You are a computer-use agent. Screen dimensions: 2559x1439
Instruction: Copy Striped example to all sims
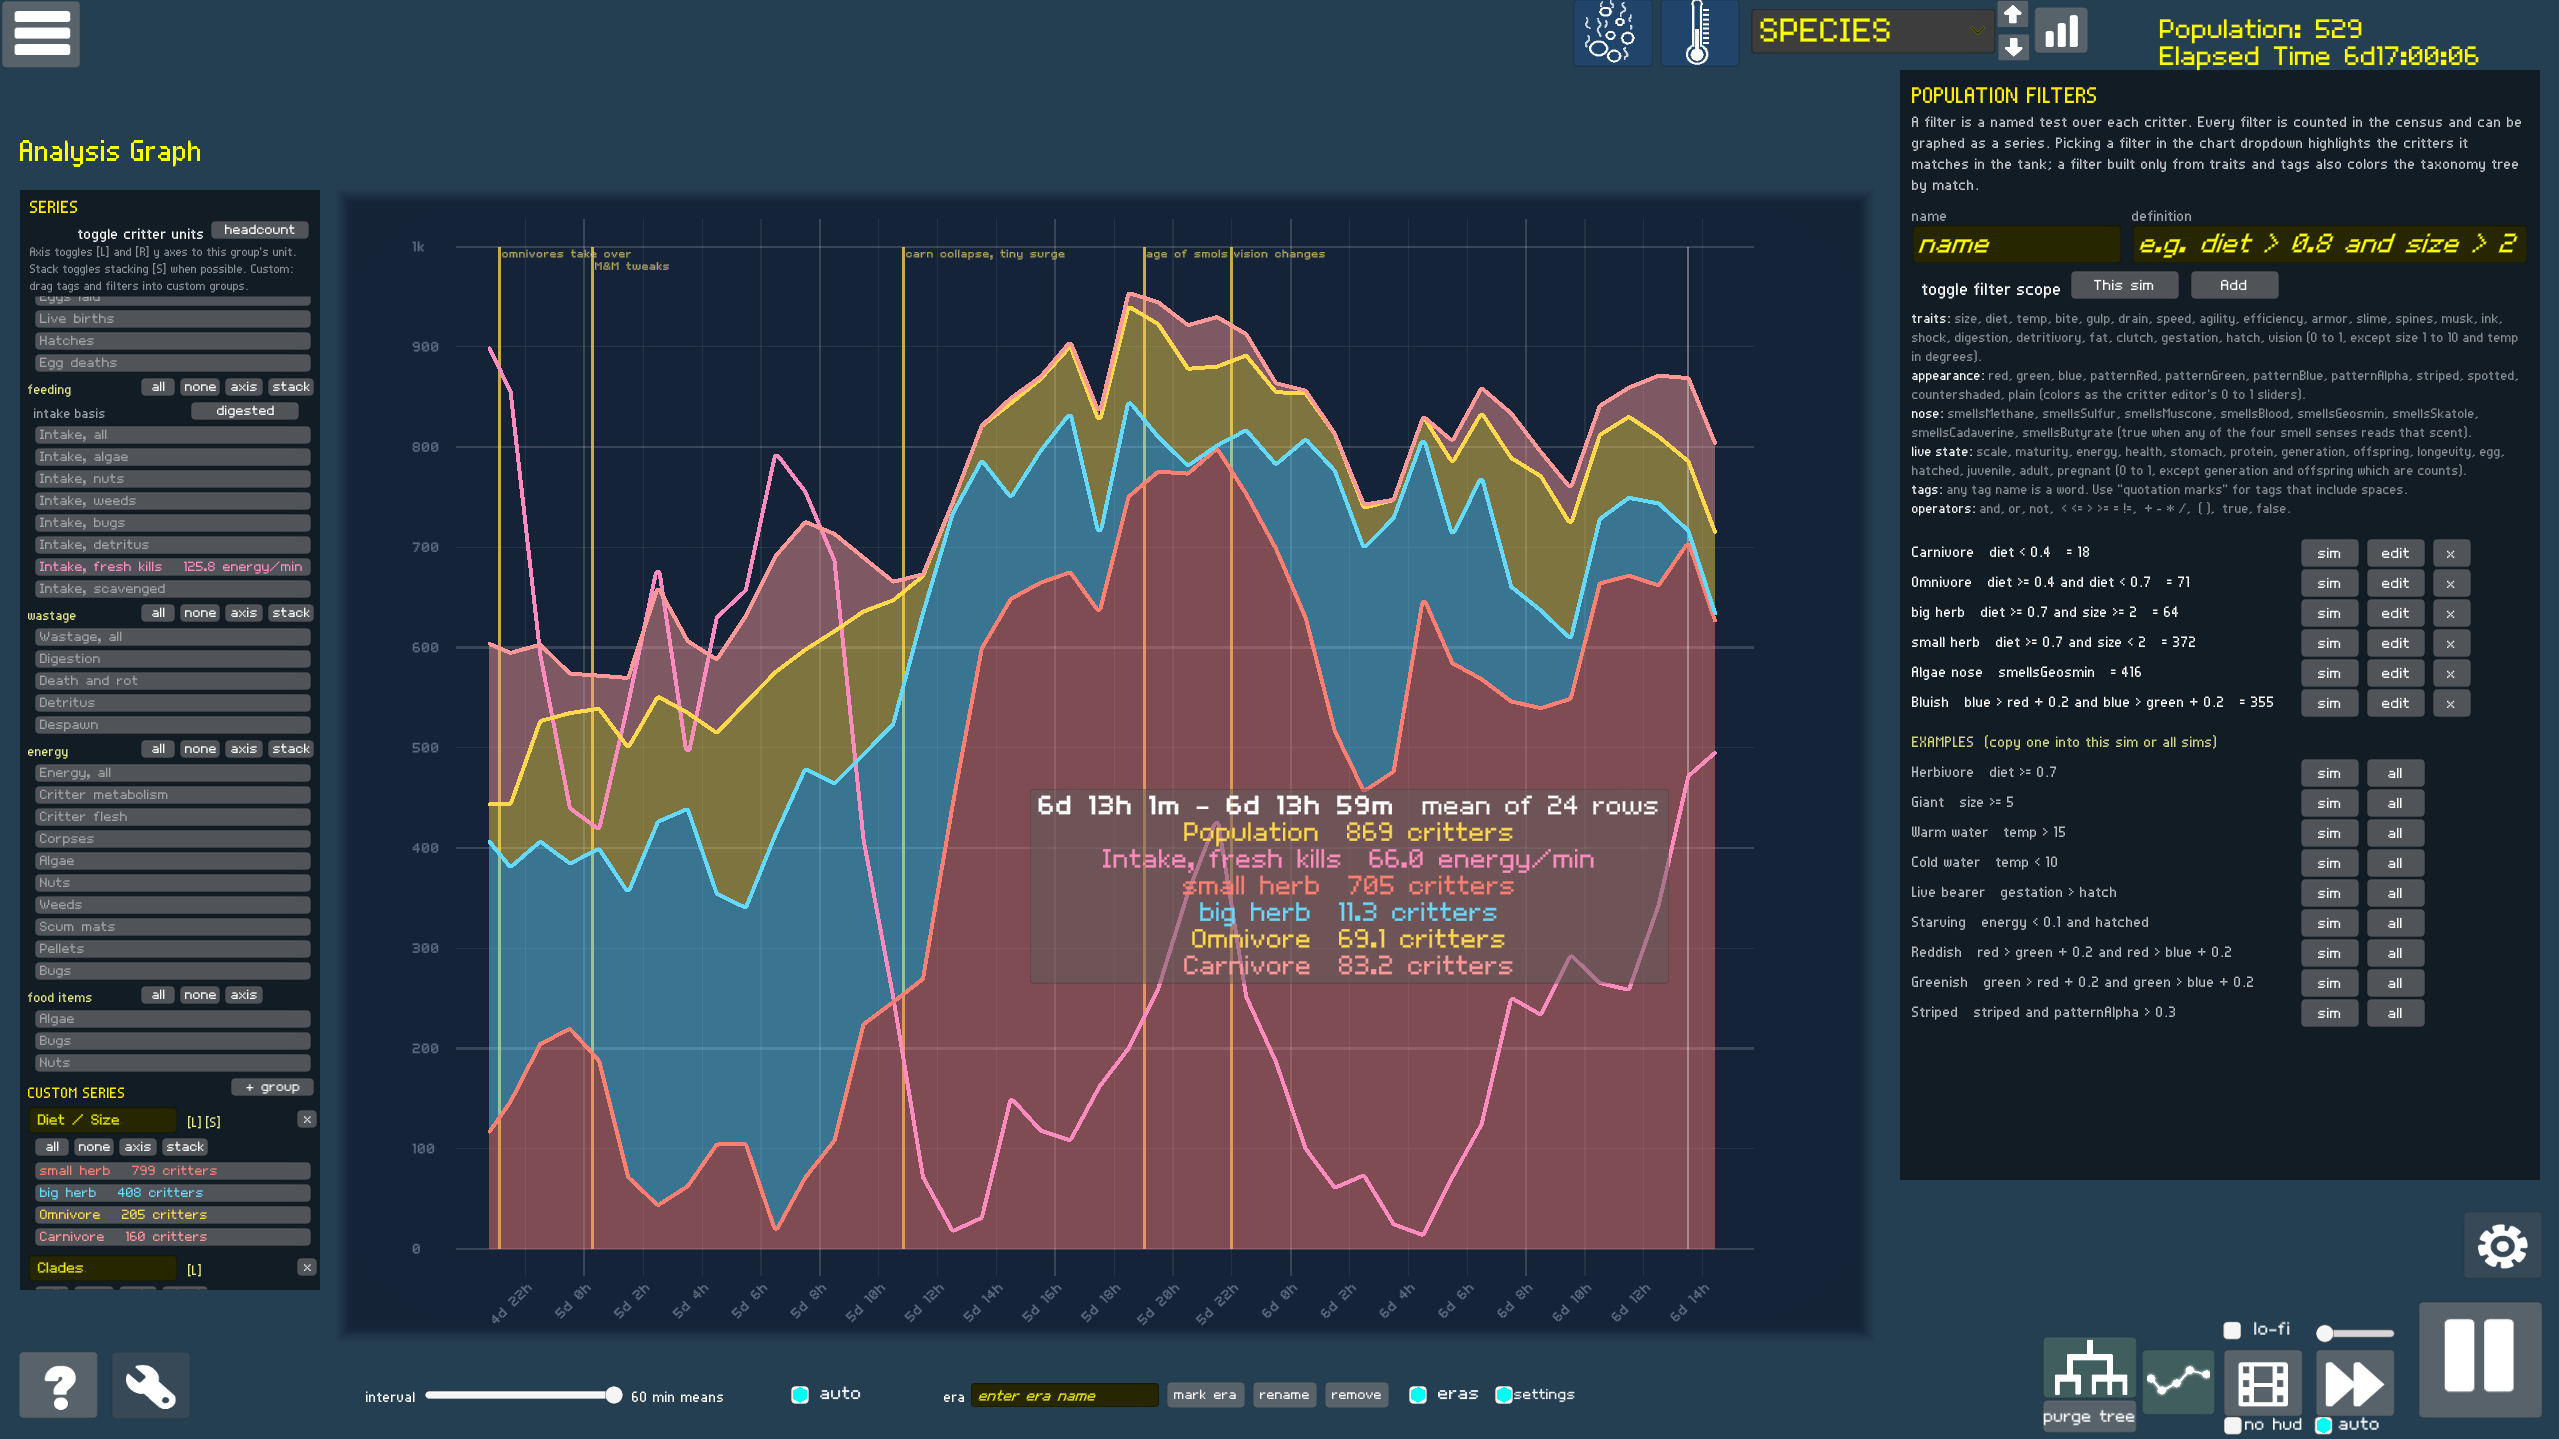pos(2395,1014)
